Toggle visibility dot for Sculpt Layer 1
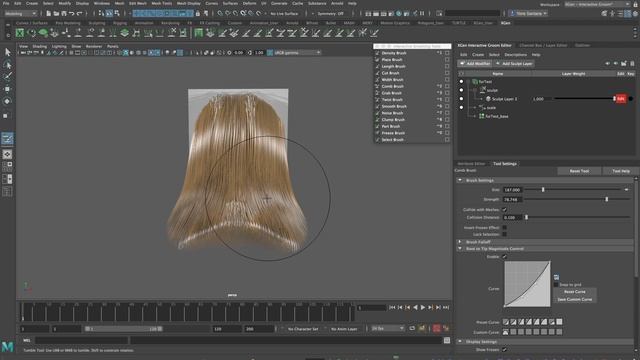The image size is (640, 360). tap(461, 99)
